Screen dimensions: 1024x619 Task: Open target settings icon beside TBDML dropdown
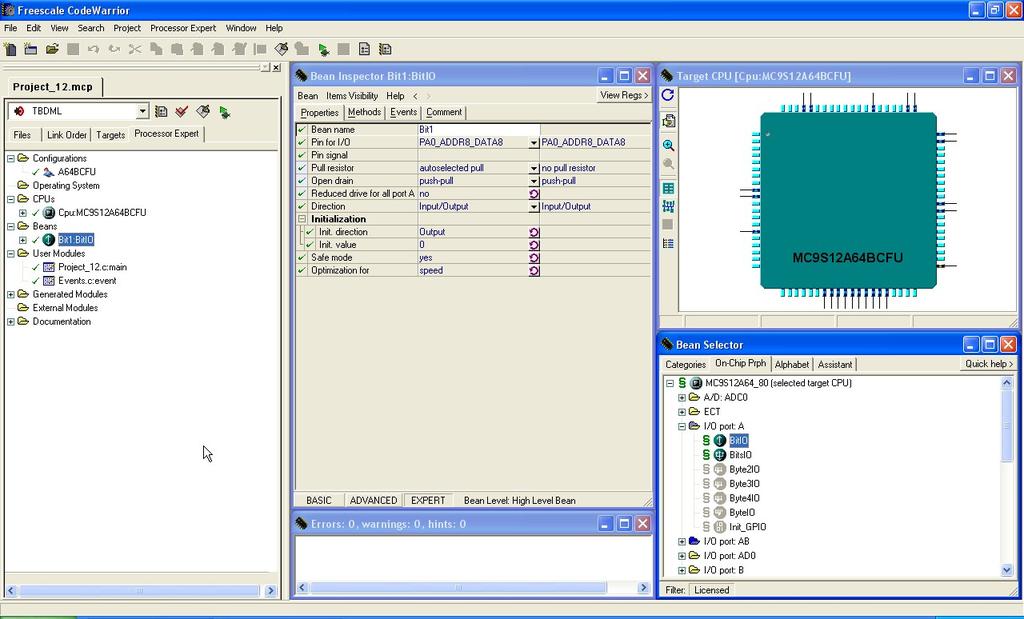pos(161,112)
